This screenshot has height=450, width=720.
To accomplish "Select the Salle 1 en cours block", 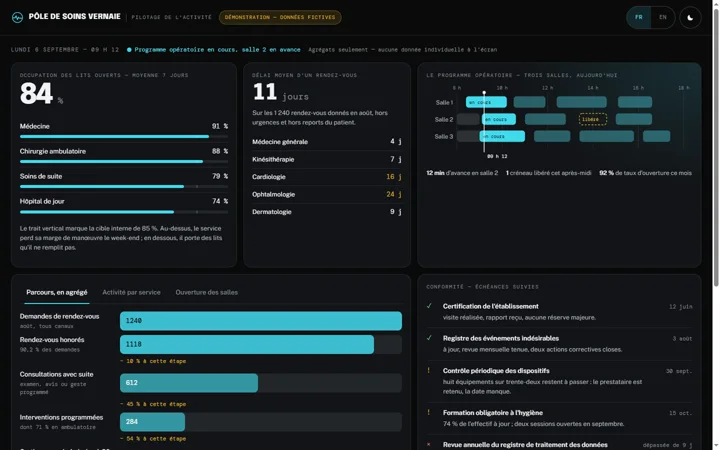I will pos(486,102).
